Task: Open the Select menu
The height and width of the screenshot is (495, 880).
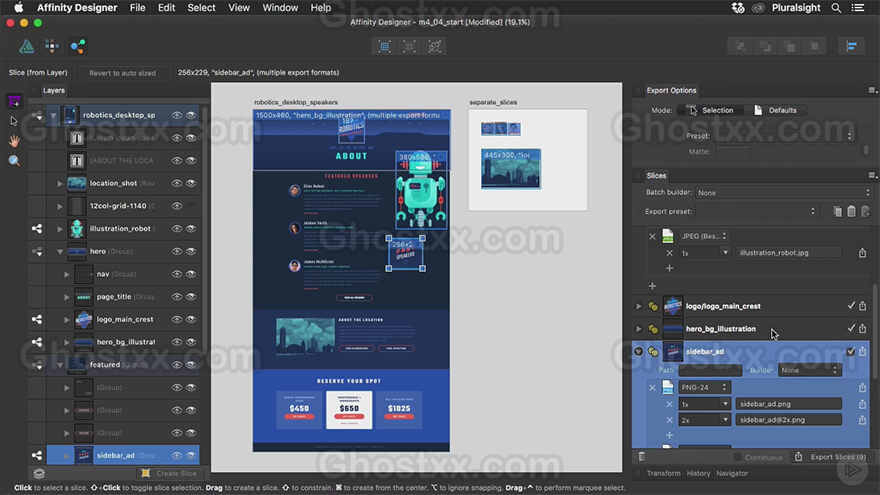Action: [x=201, y=8]
